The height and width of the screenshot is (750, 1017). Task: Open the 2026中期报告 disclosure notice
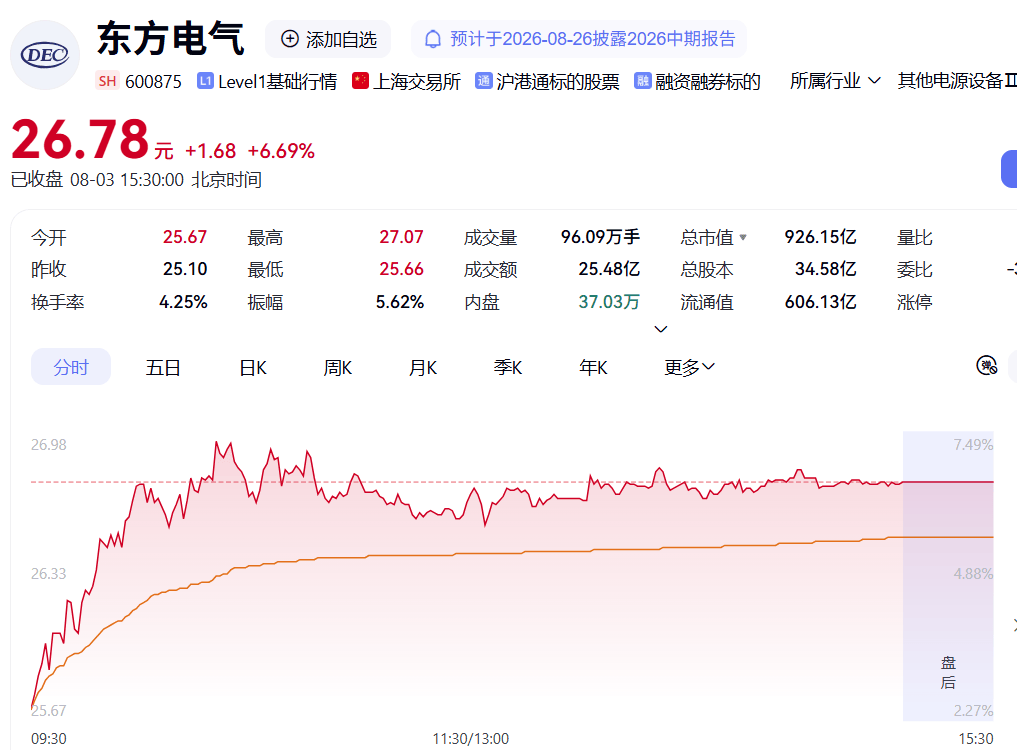coord(579,39)
